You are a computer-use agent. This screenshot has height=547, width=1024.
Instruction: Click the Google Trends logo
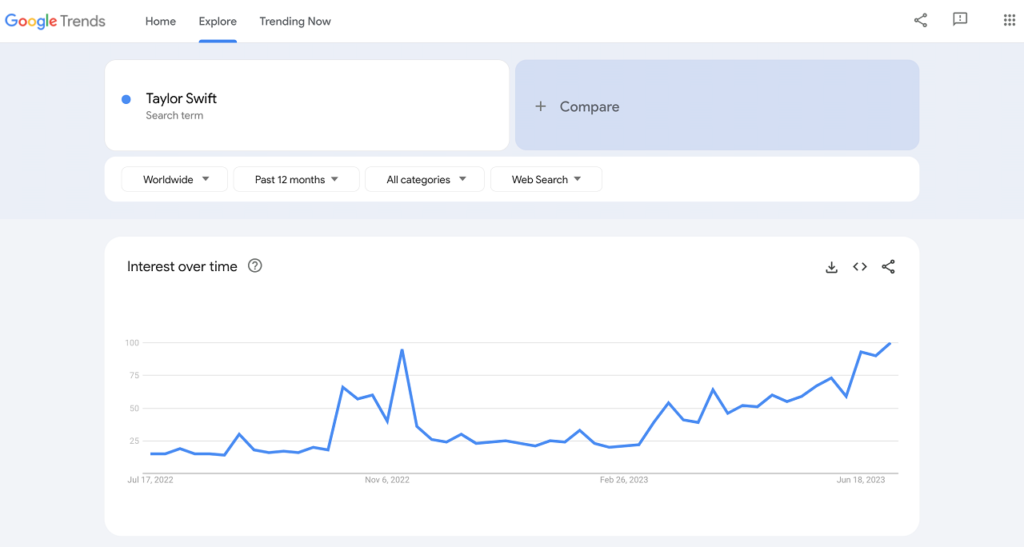(55, 21)
